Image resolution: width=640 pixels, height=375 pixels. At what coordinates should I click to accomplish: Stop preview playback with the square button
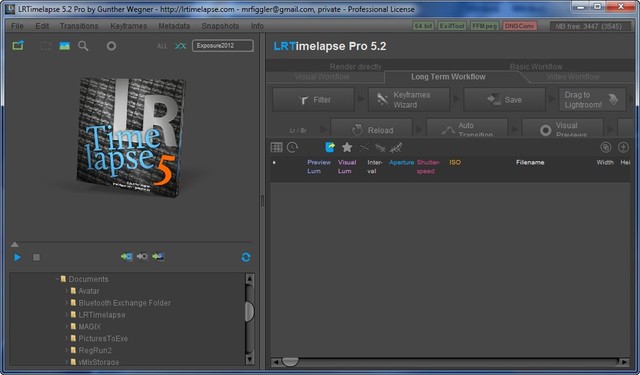point(36,257)
